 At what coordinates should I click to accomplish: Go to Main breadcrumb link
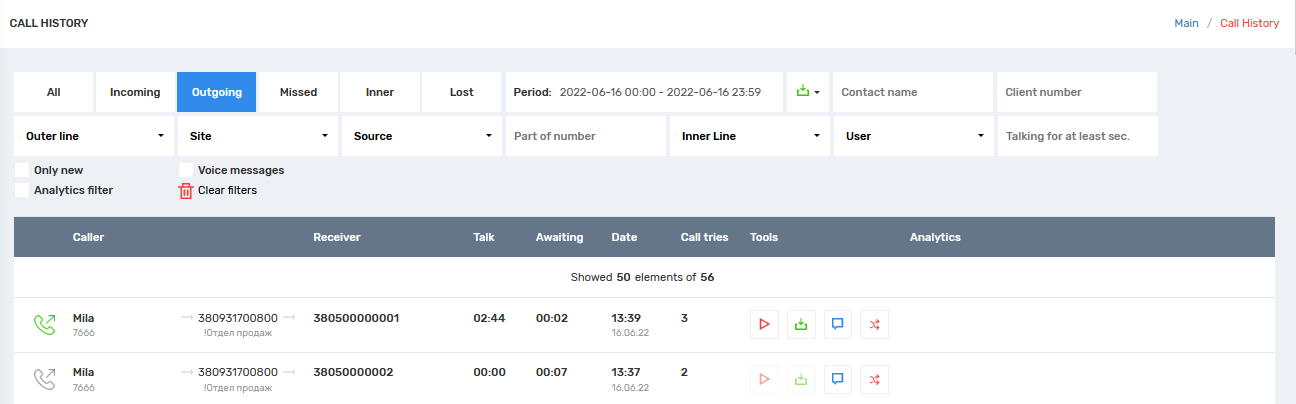pyautogui.click(x=1186, y=23)
